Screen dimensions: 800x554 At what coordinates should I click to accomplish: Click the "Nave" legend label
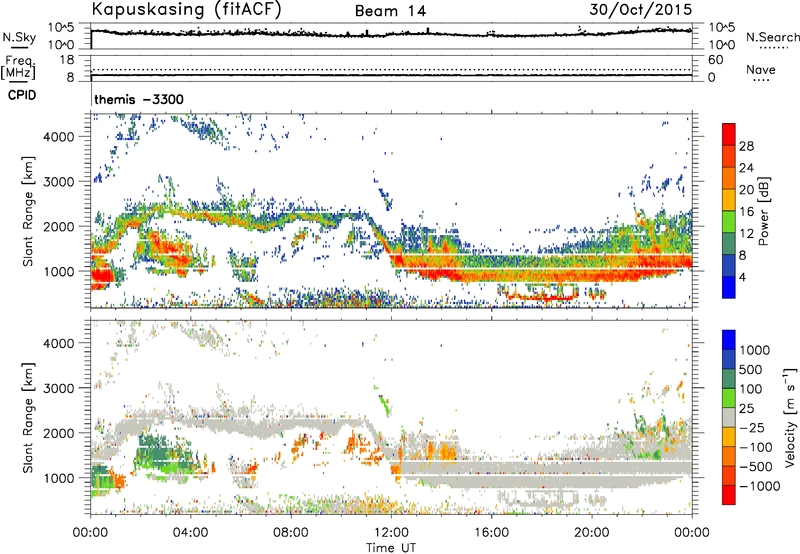(761, 69)
